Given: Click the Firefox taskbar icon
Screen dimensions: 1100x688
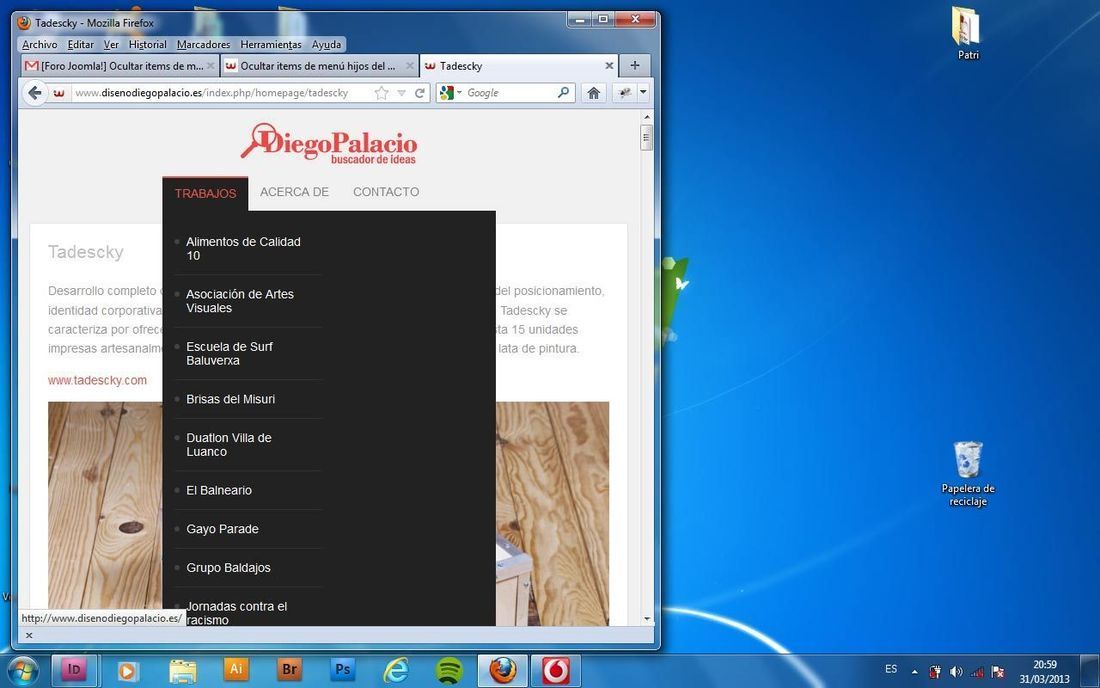Looking at the screenshot, I should coord(502,670).
